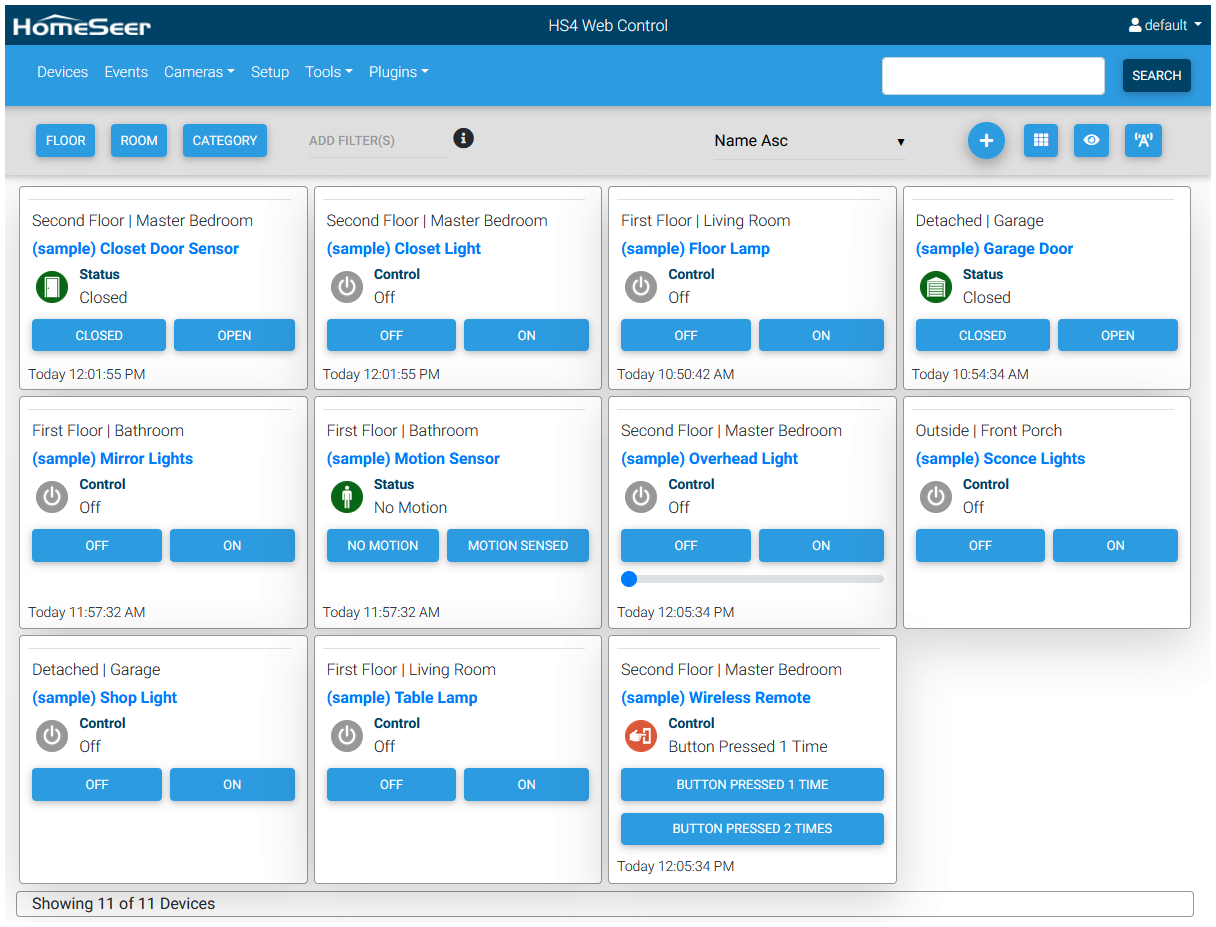Click the filter info icon

463,138
